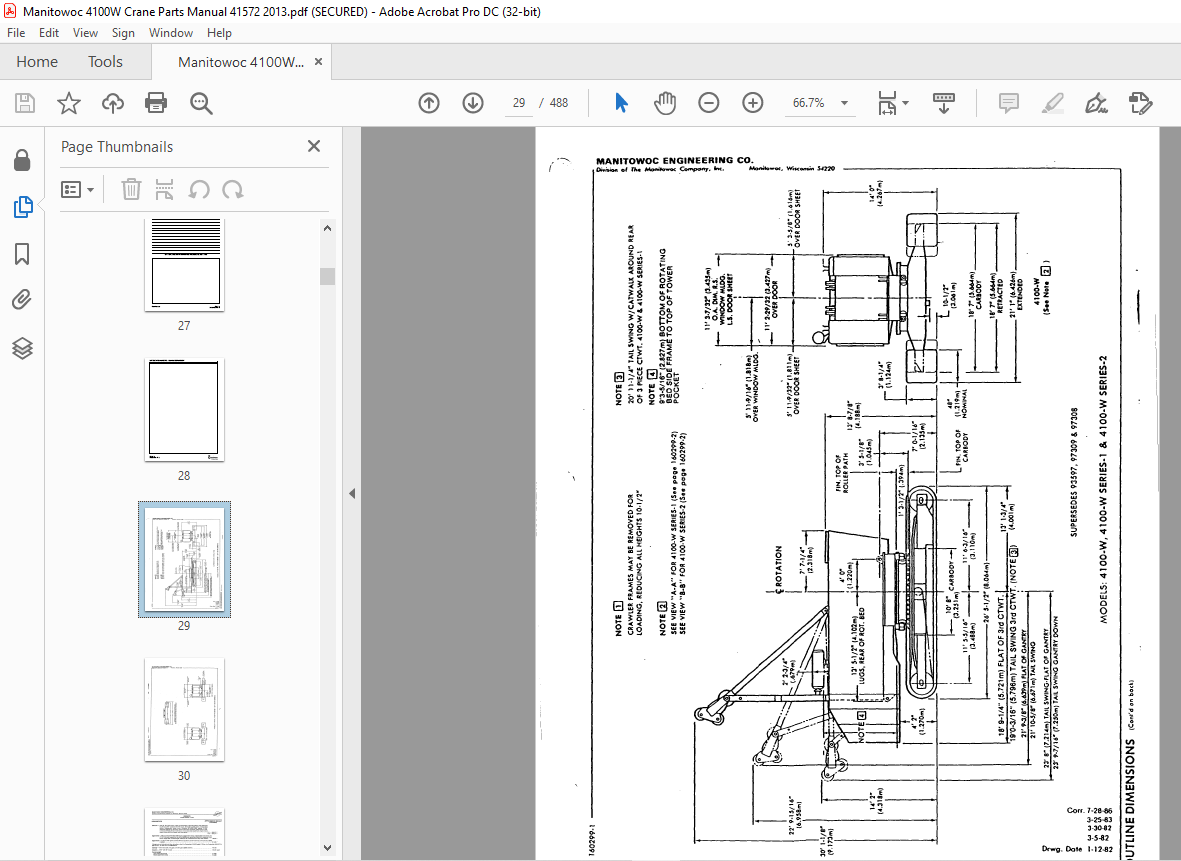Click the thumbnails scrollbar handle
This screenshot has width=1181, height=861.
(x=327, y=276)
